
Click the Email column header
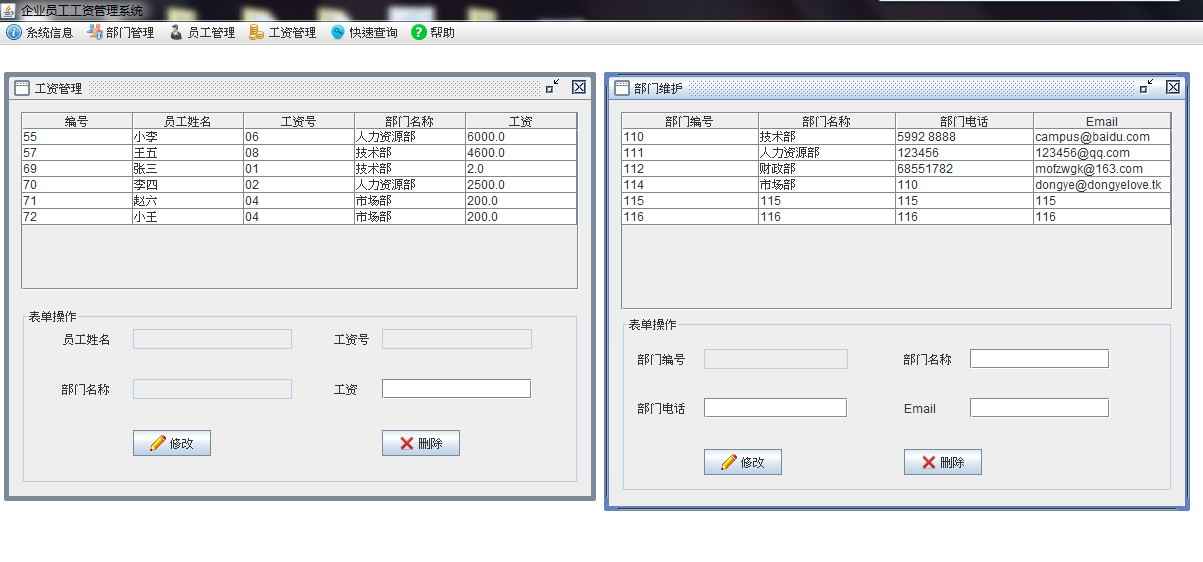1102,121
